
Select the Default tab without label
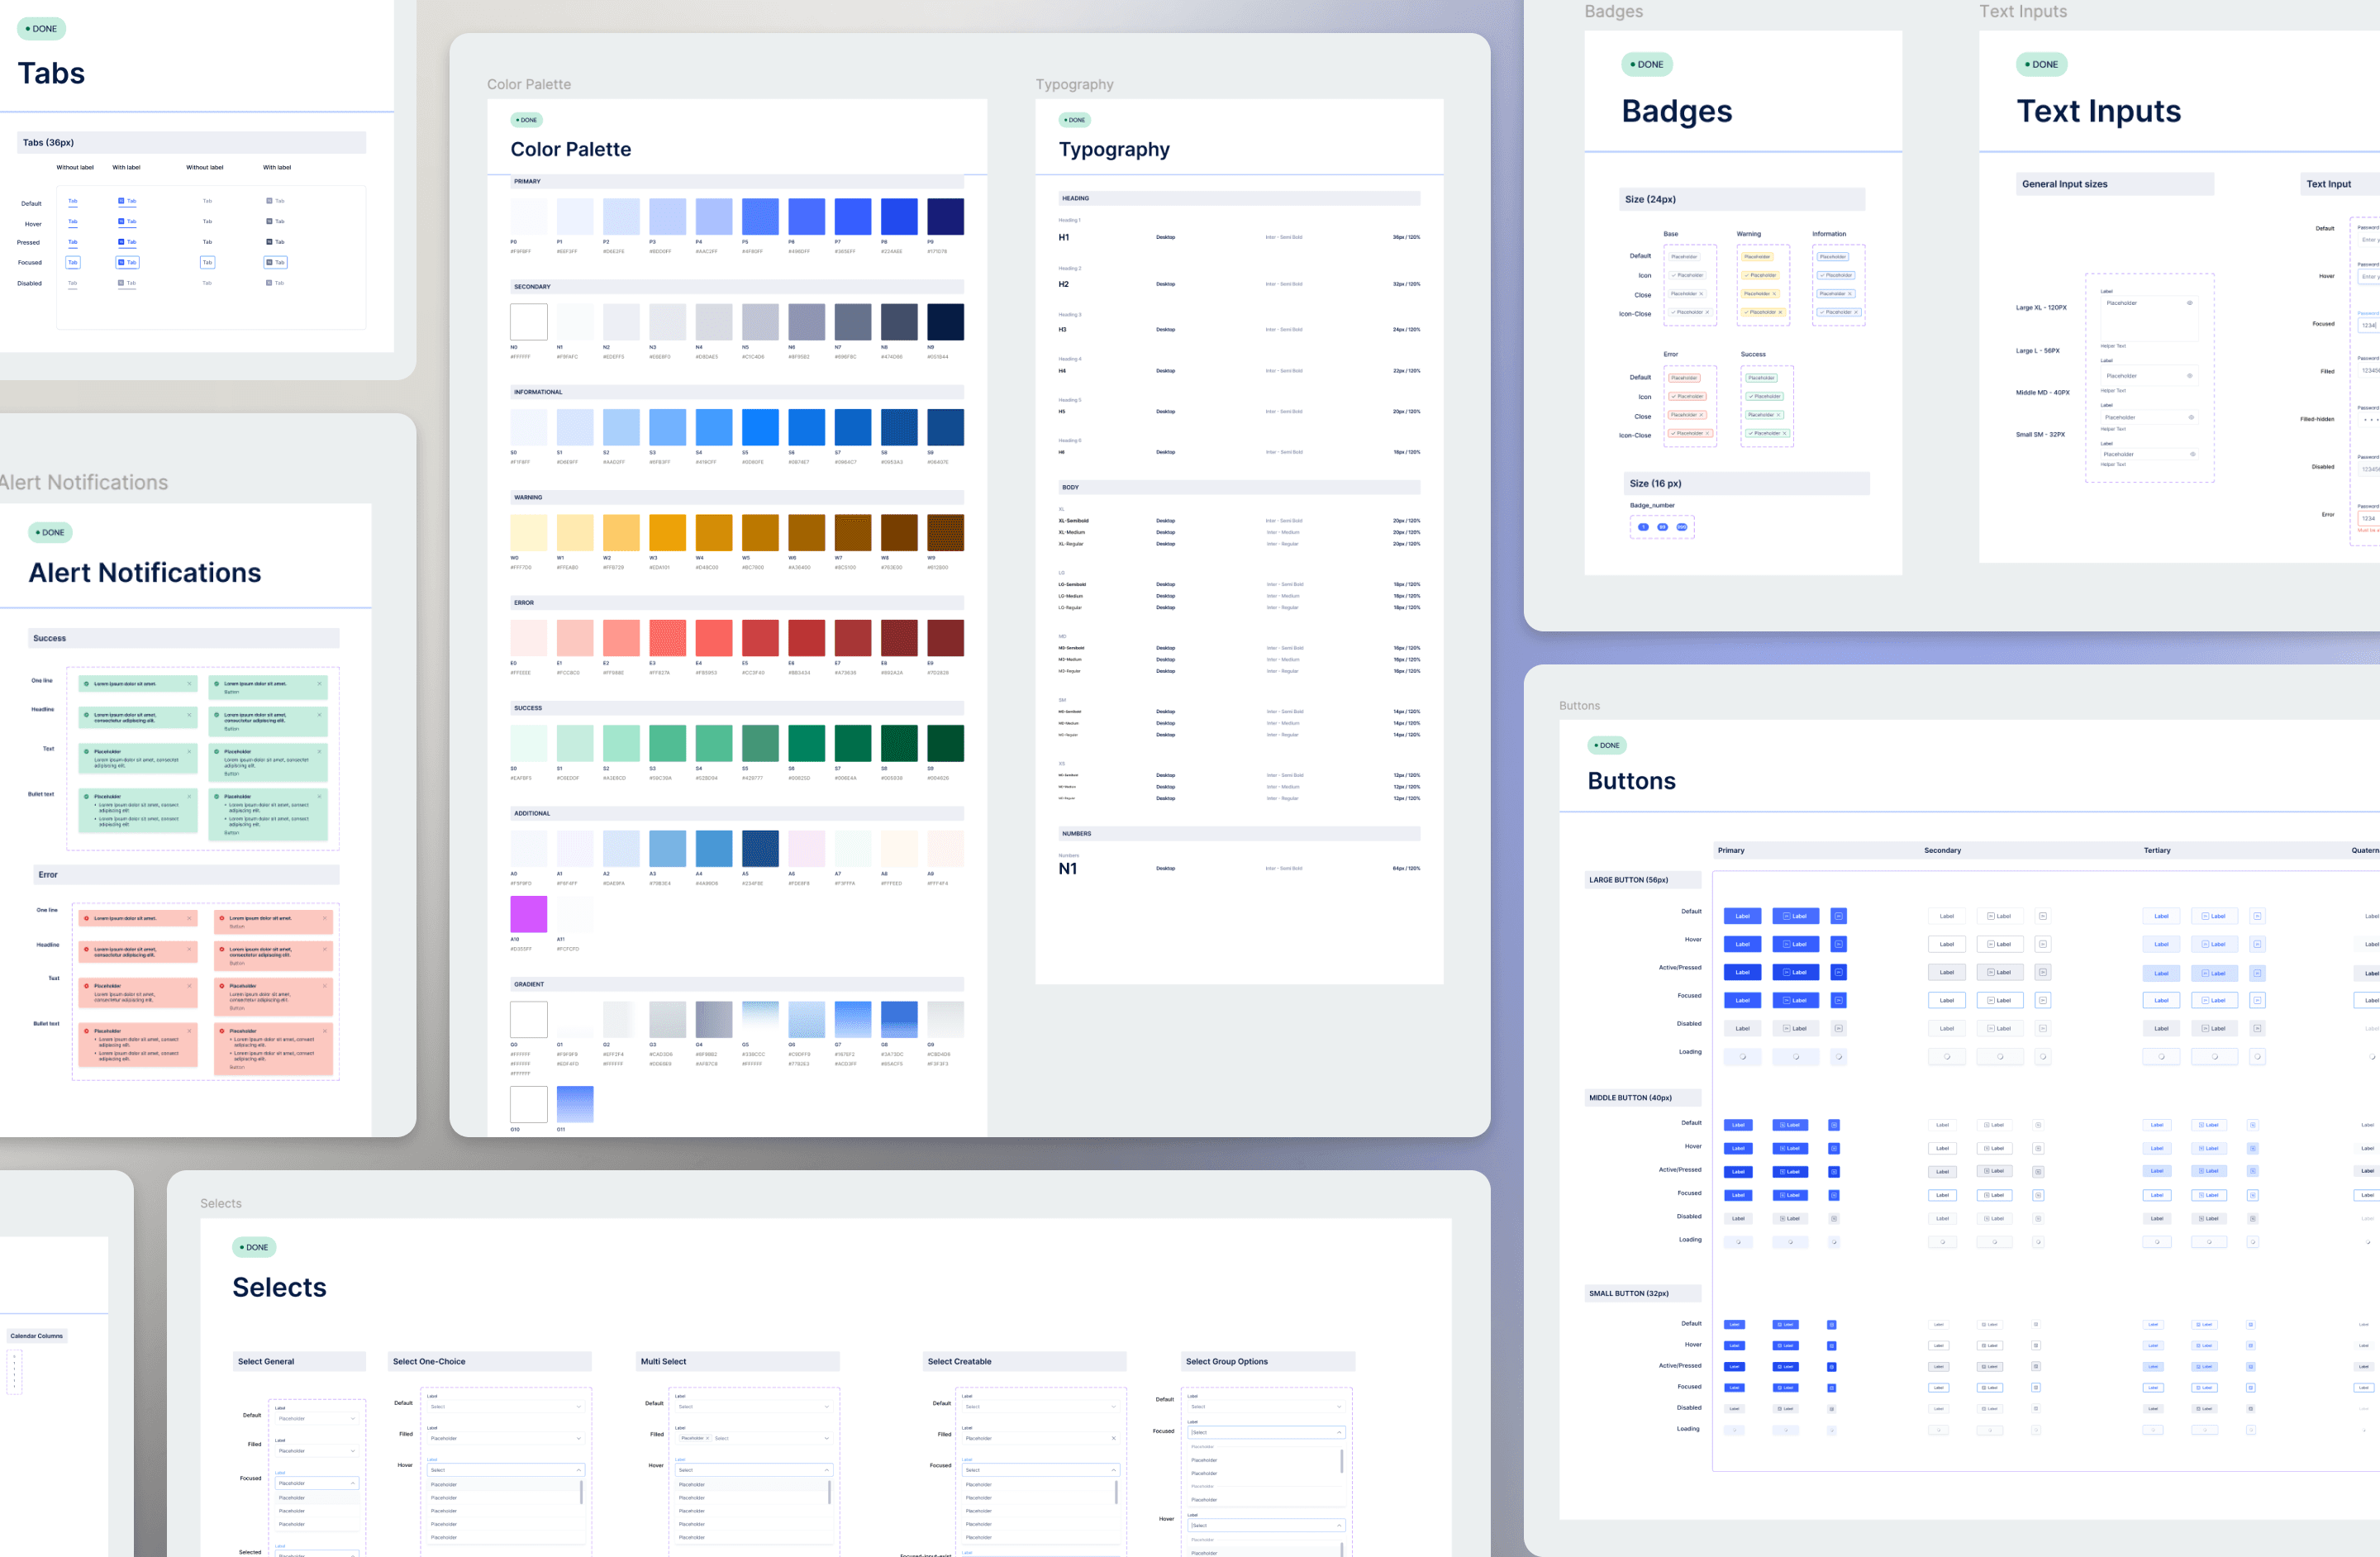point(73,201)
